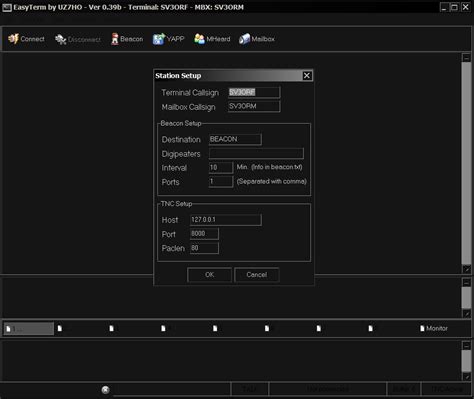The width and height of the screenshot is (474, 399).
Task: Click the beacon Destination field
Action: (235, 139)
